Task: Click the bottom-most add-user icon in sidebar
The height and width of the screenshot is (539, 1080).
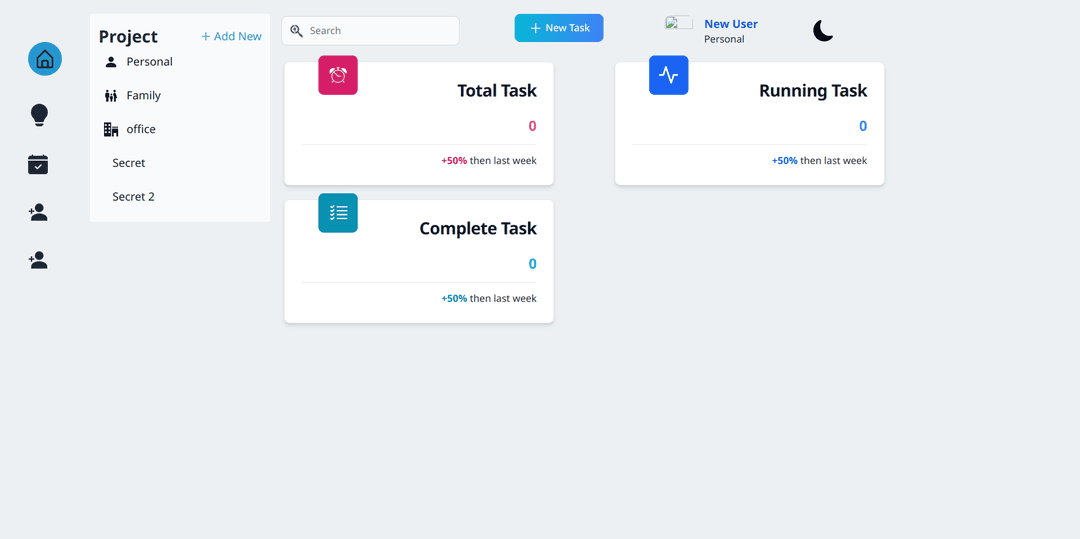Action: (38, 260)
